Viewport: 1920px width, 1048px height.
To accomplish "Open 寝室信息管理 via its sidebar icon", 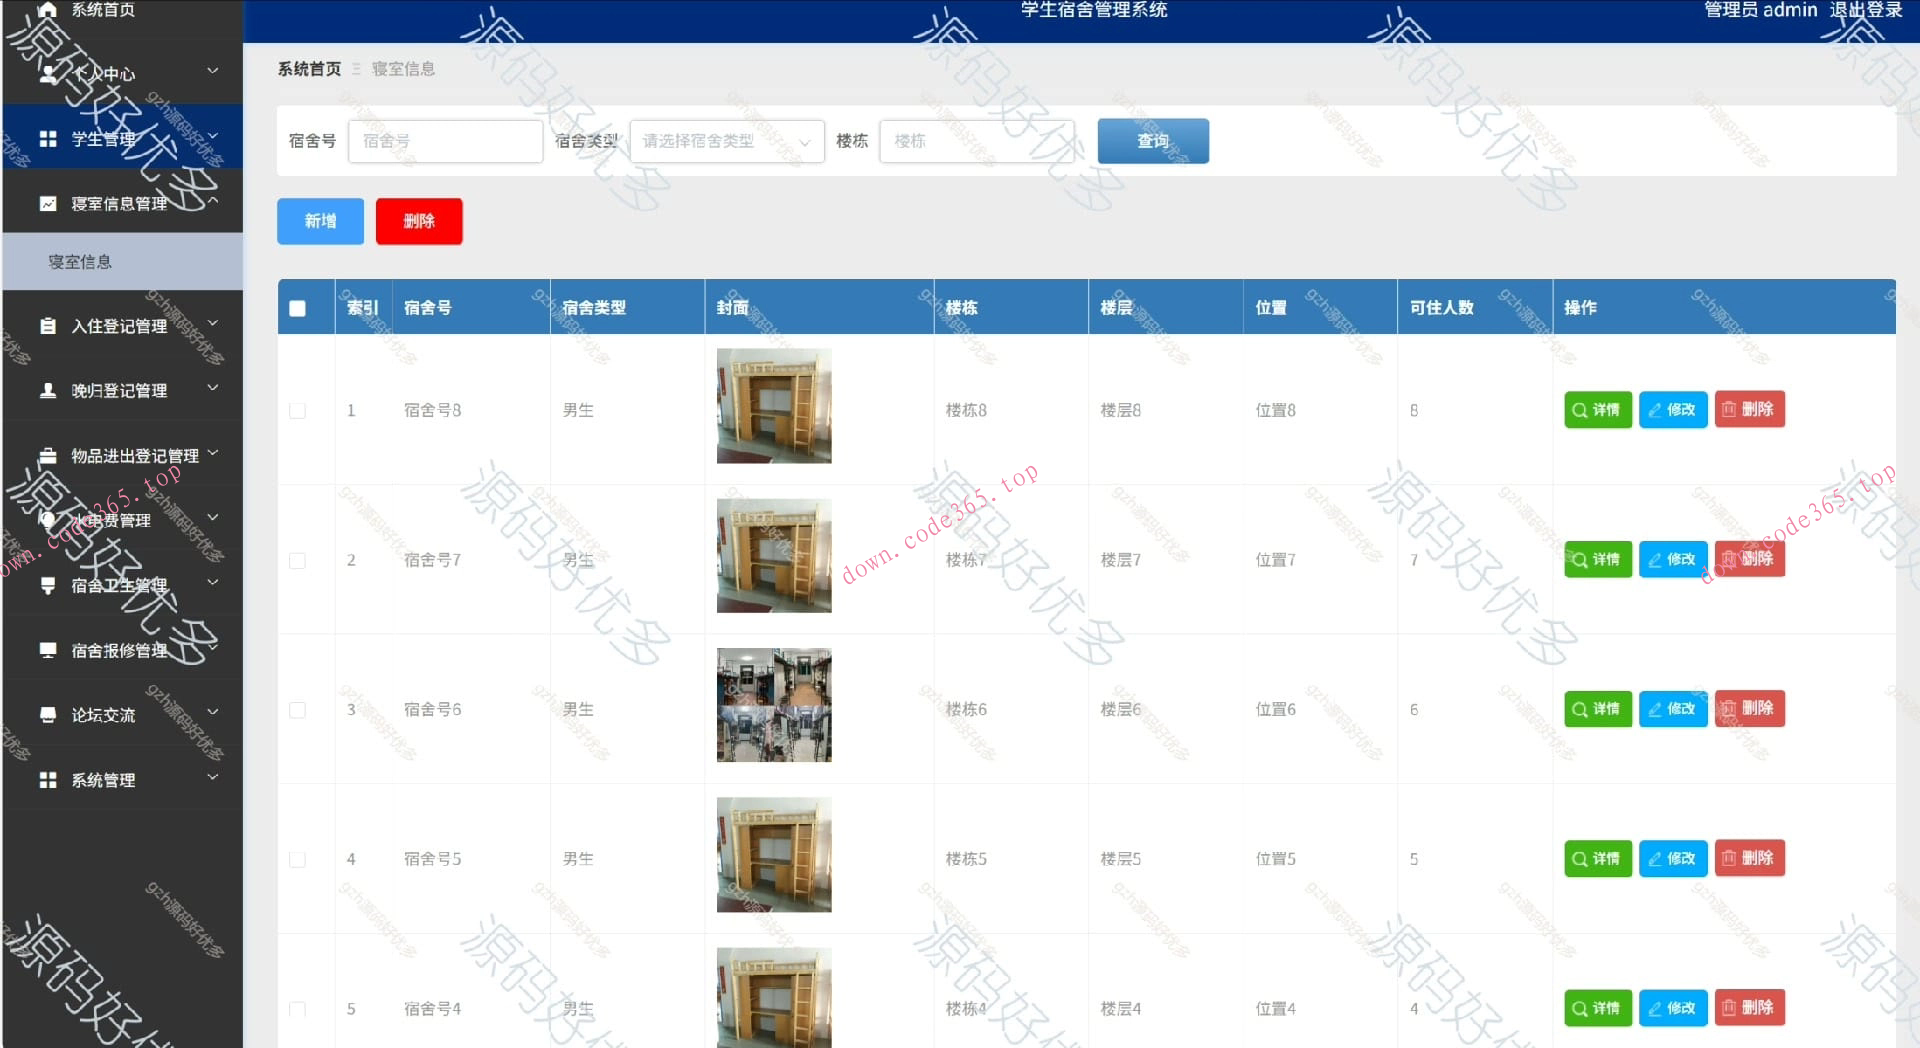I will click(47, 201).
